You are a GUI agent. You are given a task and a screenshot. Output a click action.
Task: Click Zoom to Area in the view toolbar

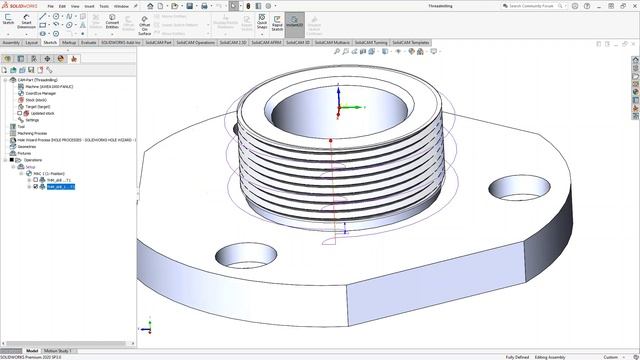(346, 51)
